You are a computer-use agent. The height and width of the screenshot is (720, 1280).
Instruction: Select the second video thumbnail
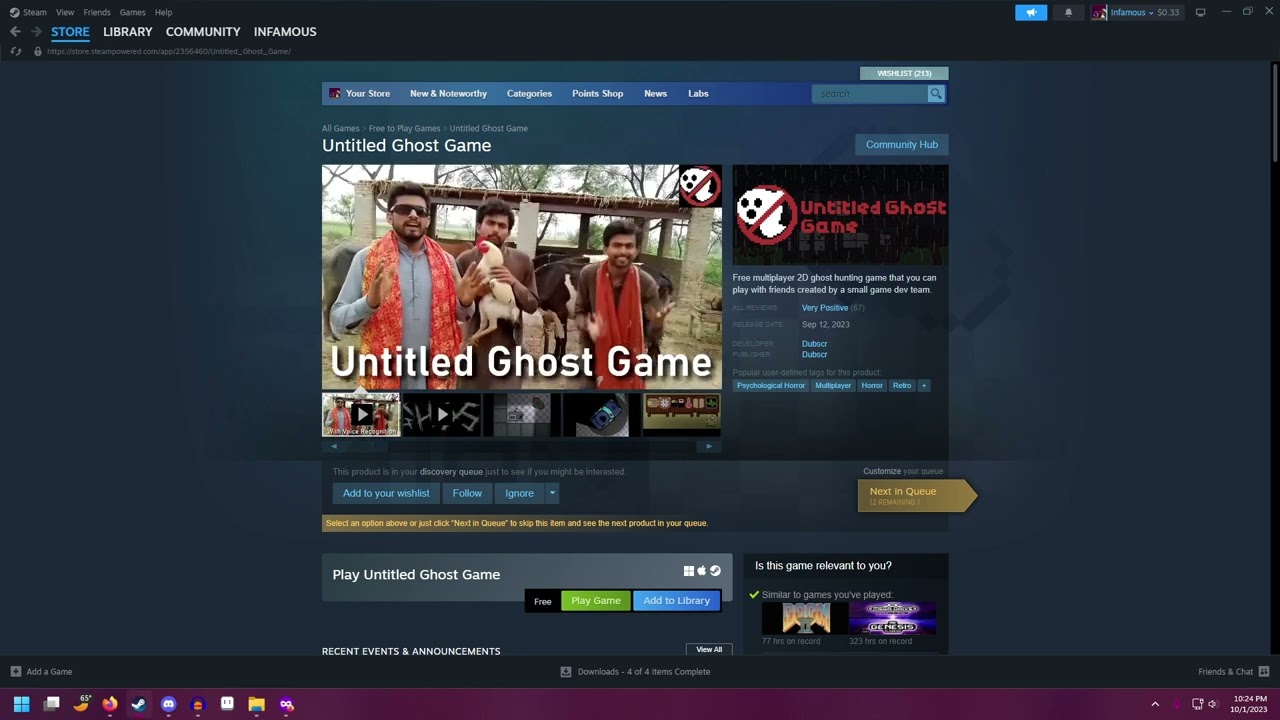point(441,414)
